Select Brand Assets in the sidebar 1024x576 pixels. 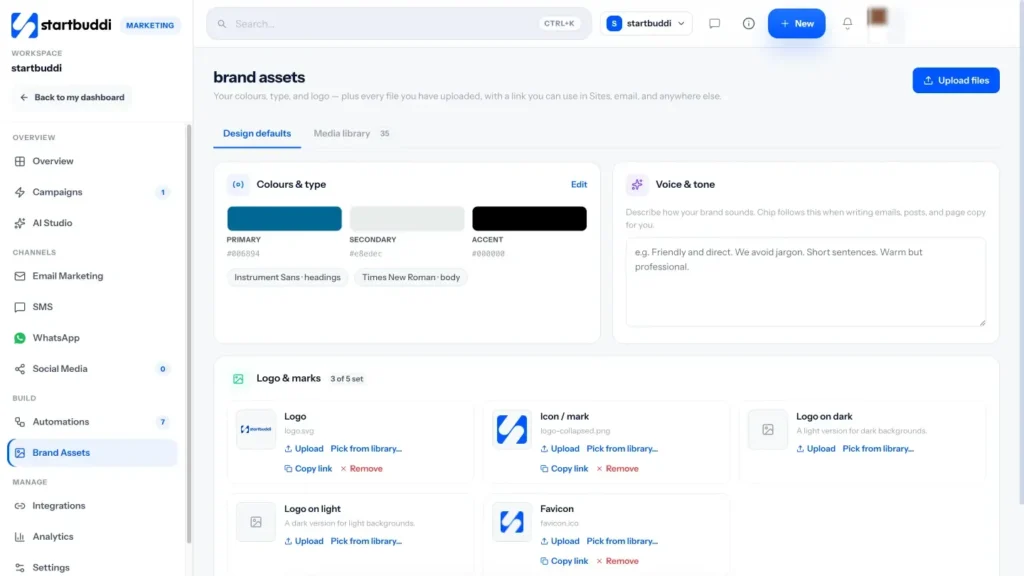click(92, 453)
